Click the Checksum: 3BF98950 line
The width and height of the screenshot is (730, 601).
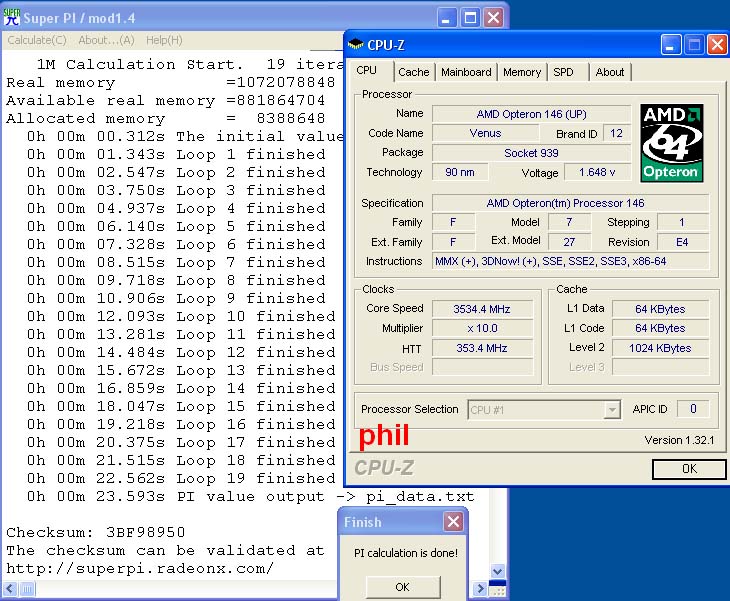point(95,532)
